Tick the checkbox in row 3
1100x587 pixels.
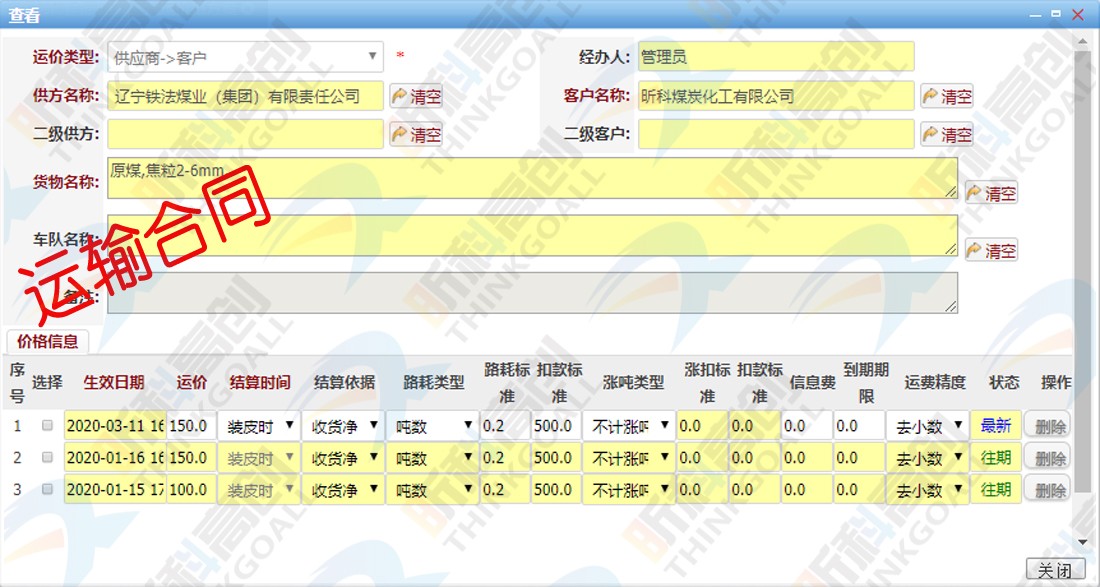coord(47,489)
